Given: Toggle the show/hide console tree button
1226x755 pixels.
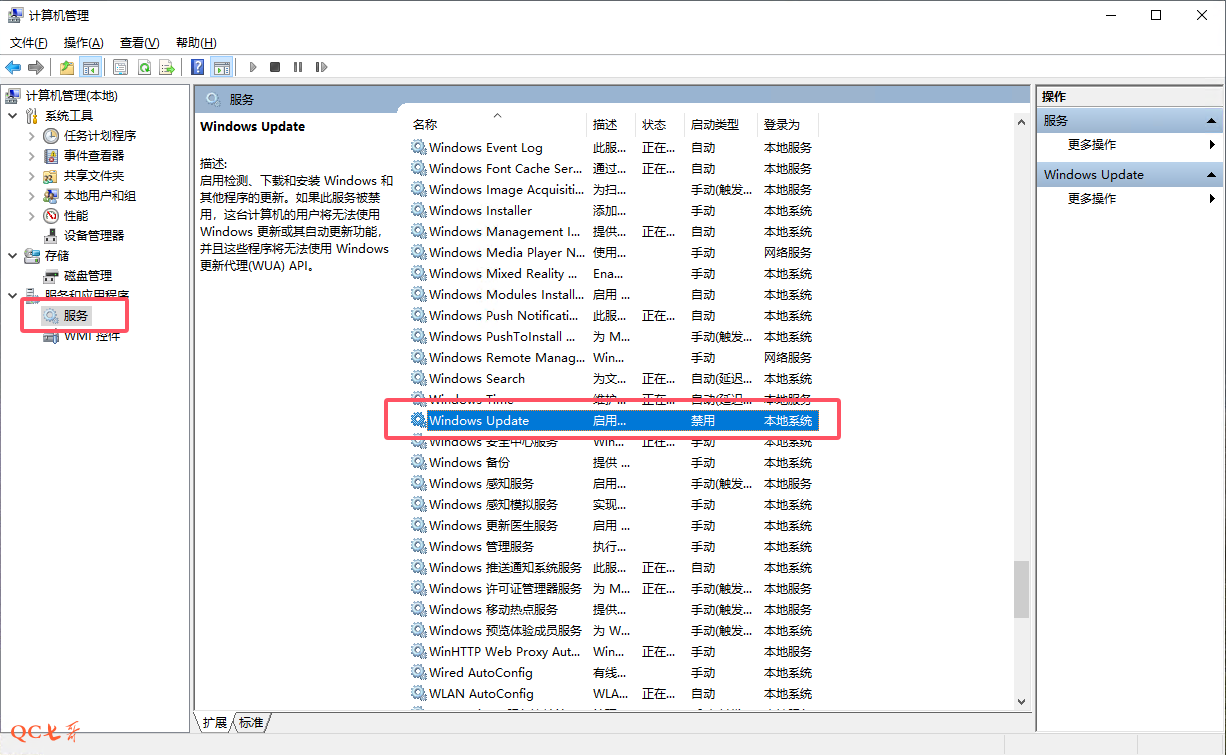Looking at the screenshot, I should click(90, 67).
